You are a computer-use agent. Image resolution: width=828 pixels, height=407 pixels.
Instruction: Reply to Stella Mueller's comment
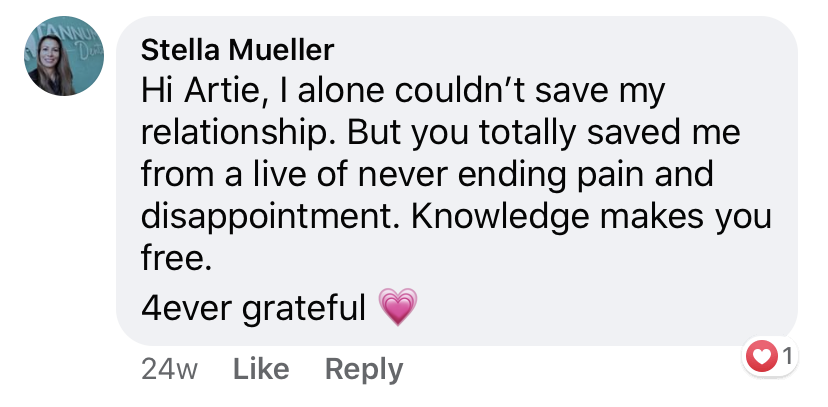363,369
